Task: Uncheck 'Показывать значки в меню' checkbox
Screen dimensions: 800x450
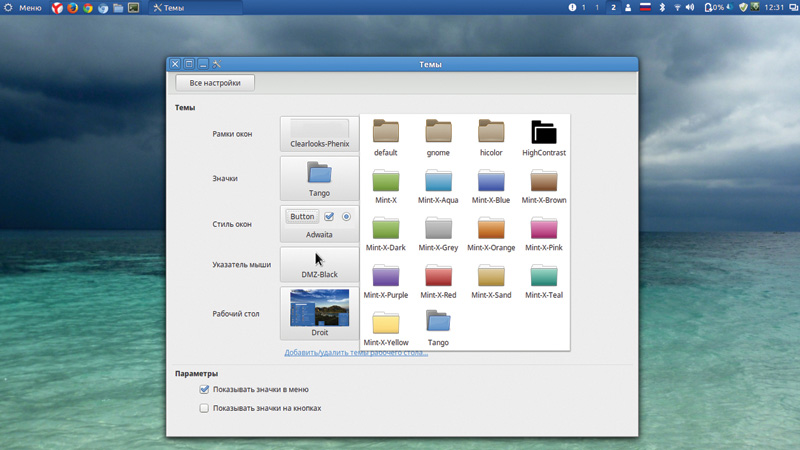Action: (x=204, y=389)
